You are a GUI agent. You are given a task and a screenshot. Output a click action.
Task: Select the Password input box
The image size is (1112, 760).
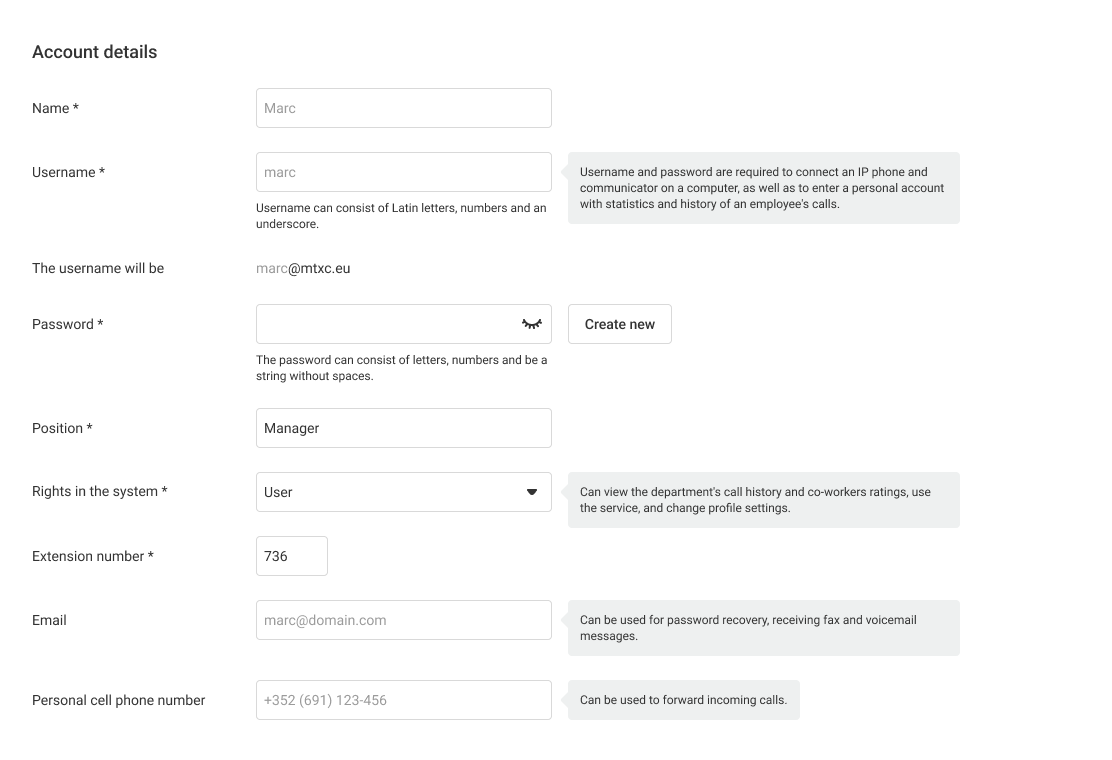385,324
